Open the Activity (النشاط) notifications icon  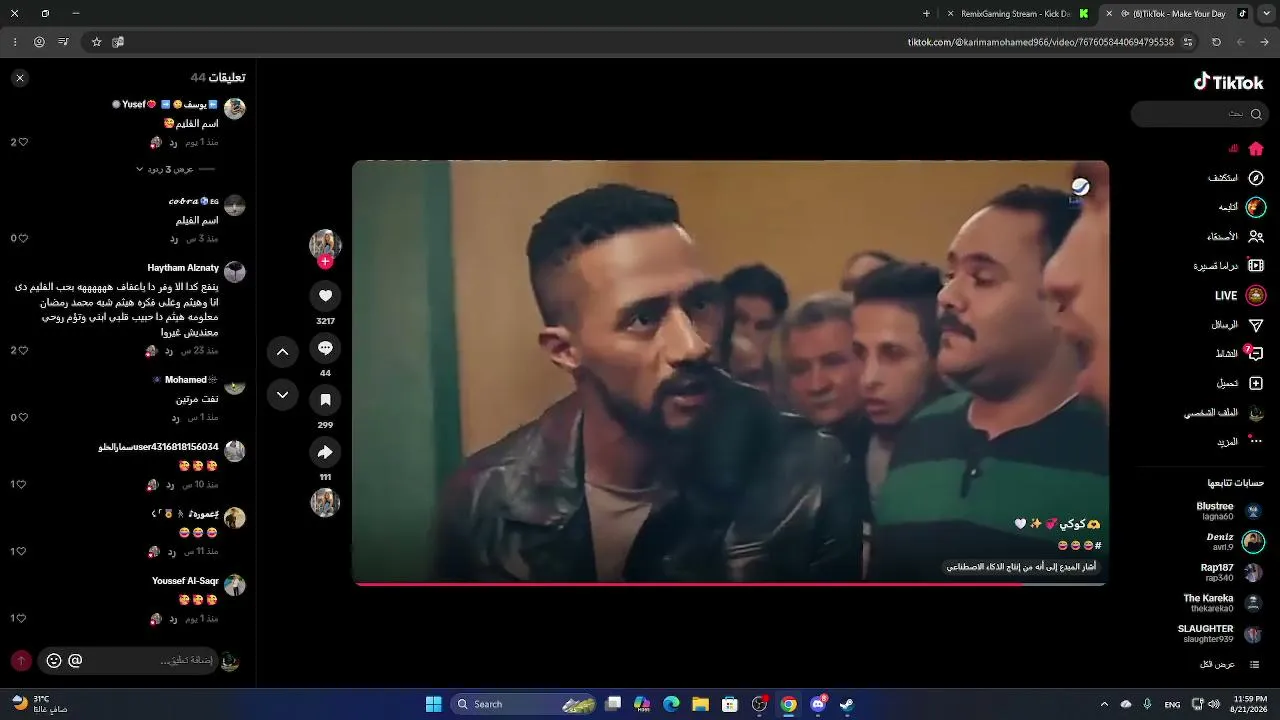tap(1256, 354)
